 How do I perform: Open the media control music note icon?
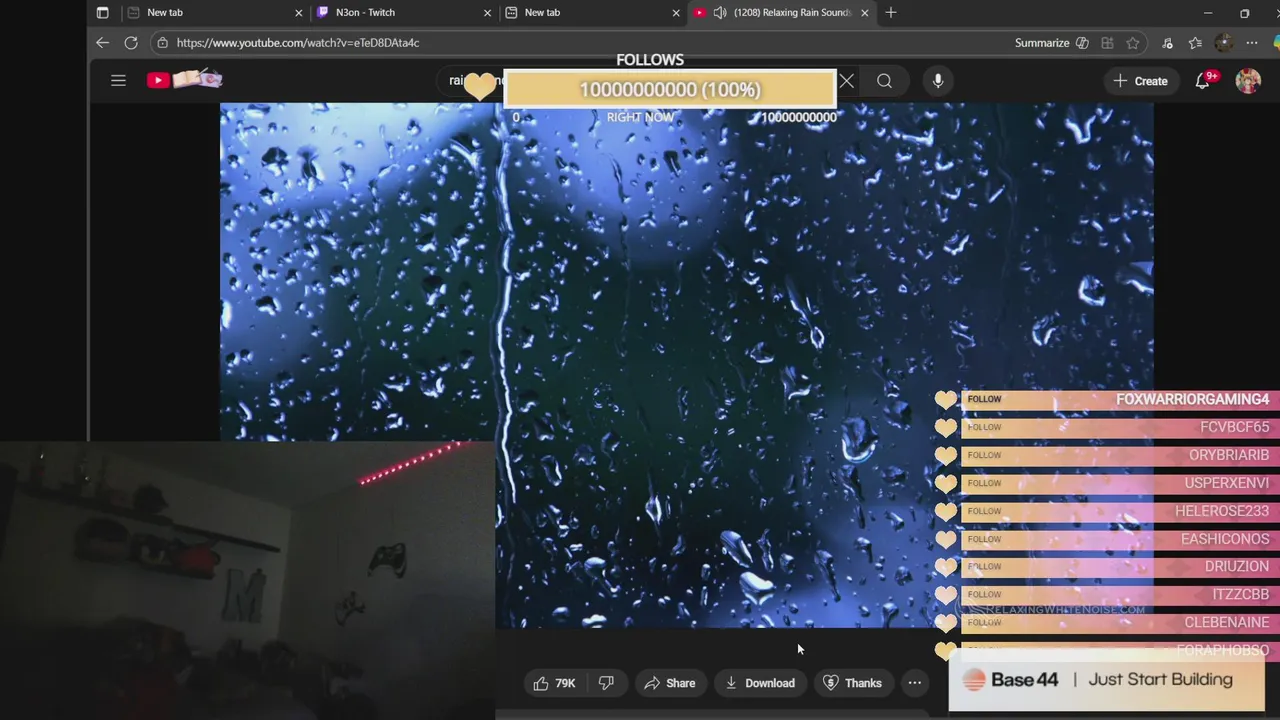pos(1167,43)
